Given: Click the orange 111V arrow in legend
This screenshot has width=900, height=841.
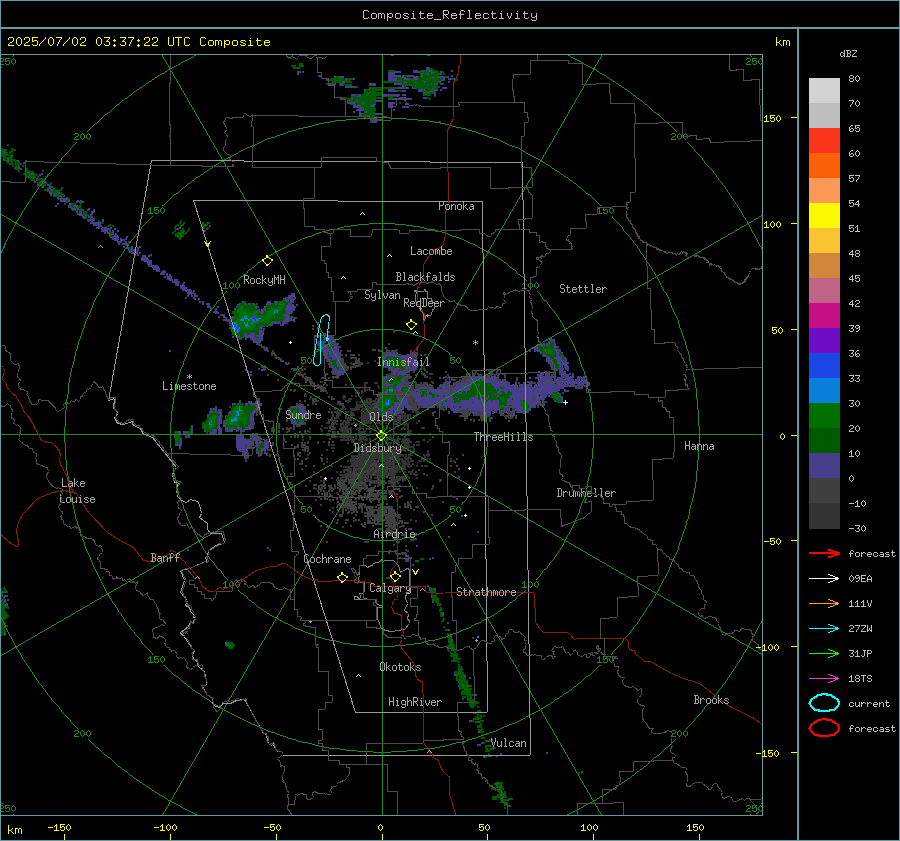Looking at the screenshot, I should click(824, 603).
